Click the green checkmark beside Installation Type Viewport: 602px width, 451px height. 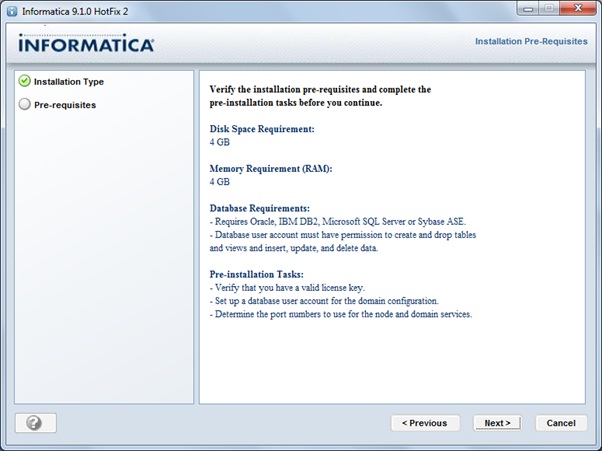(x=24, y=81)
